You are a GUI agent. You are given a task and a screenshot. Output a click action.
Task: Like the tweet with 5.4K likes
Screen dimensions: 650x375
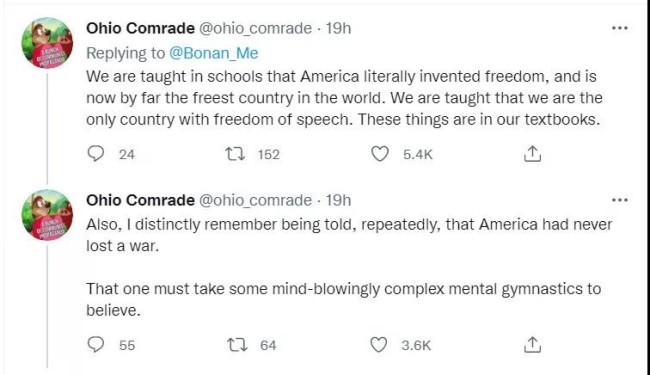coord(380,154)
